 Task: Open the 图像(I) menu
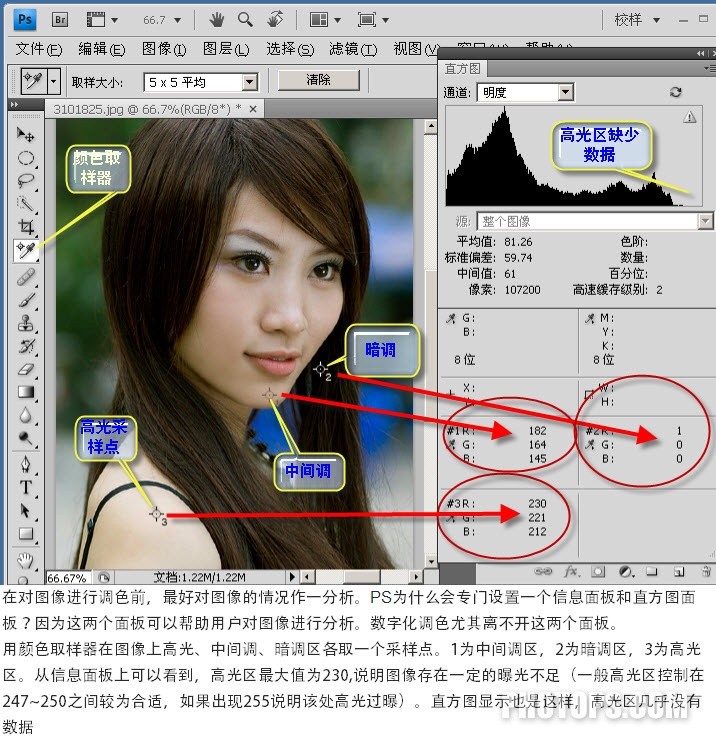164,49
